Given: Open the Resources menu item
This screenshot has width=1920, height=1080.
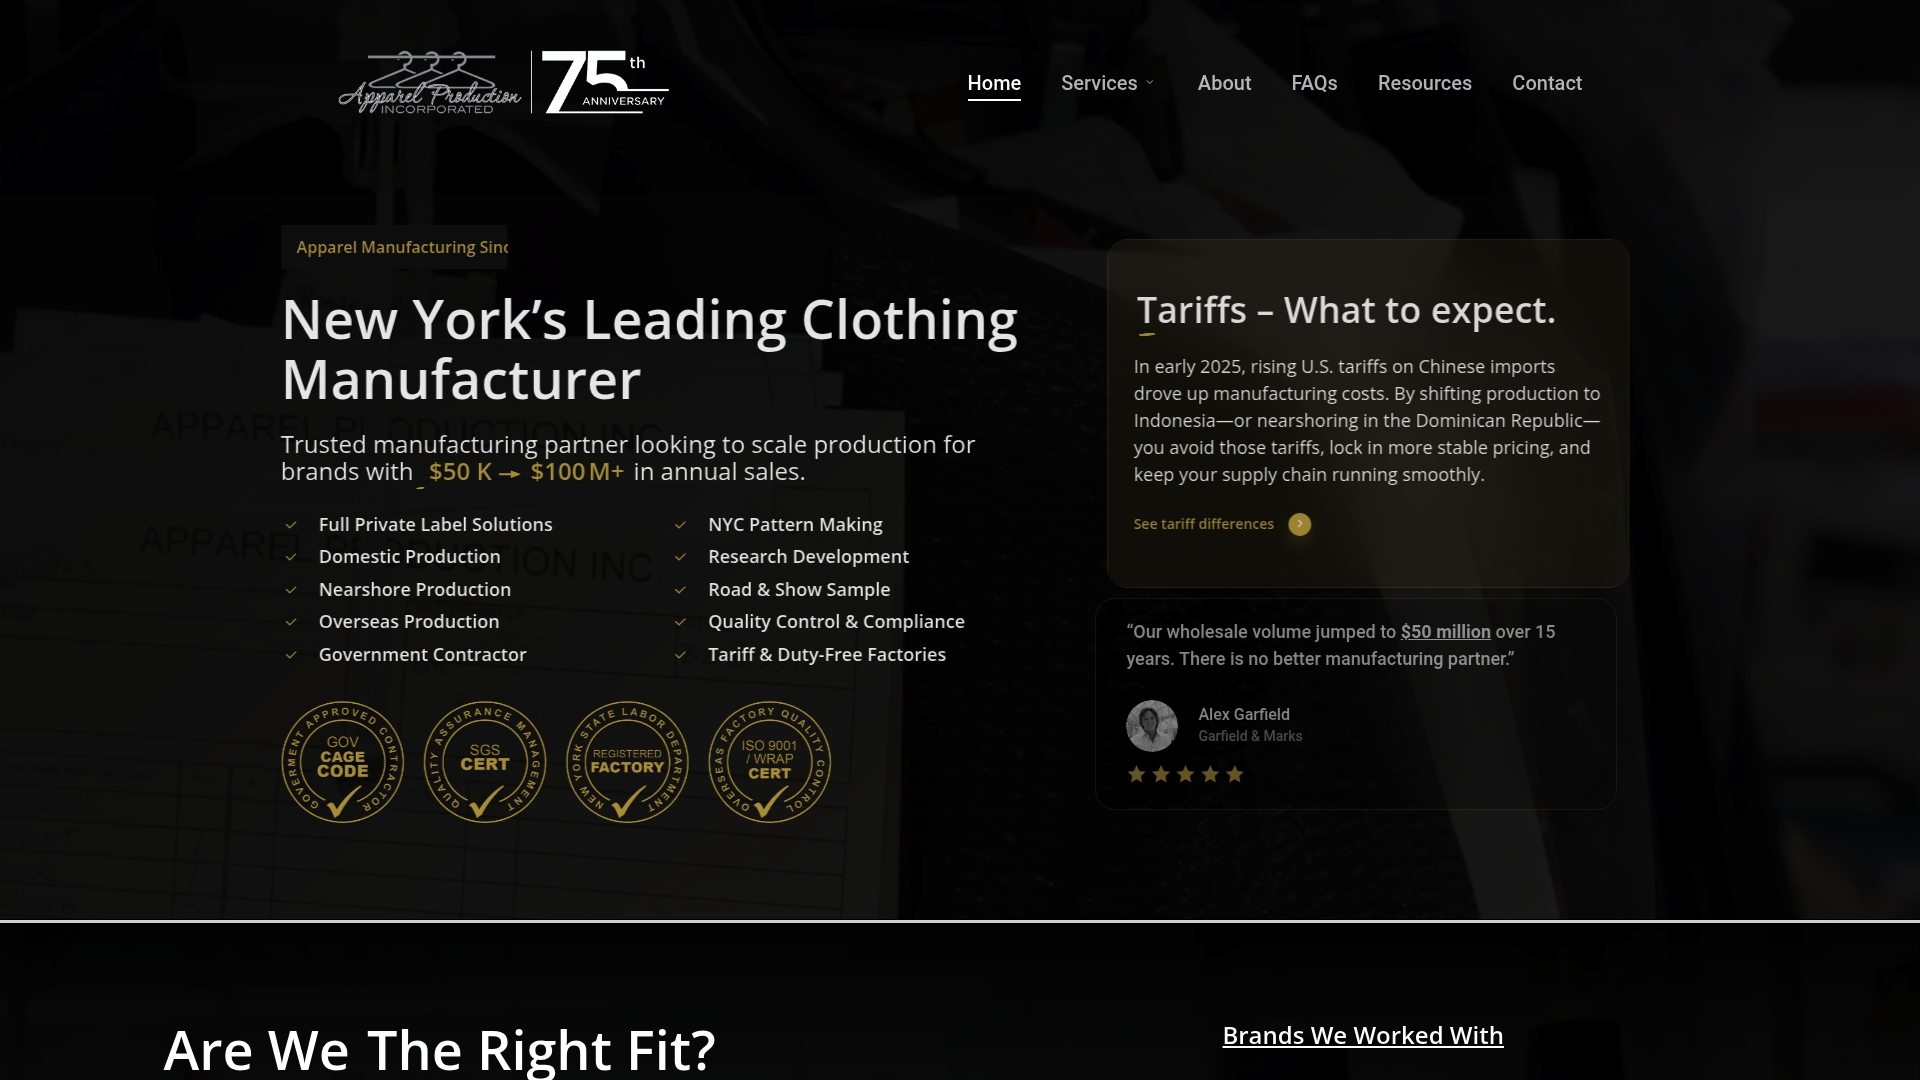Looking at the screenshot, I should pyautogui.click(x=1424, y=83).
